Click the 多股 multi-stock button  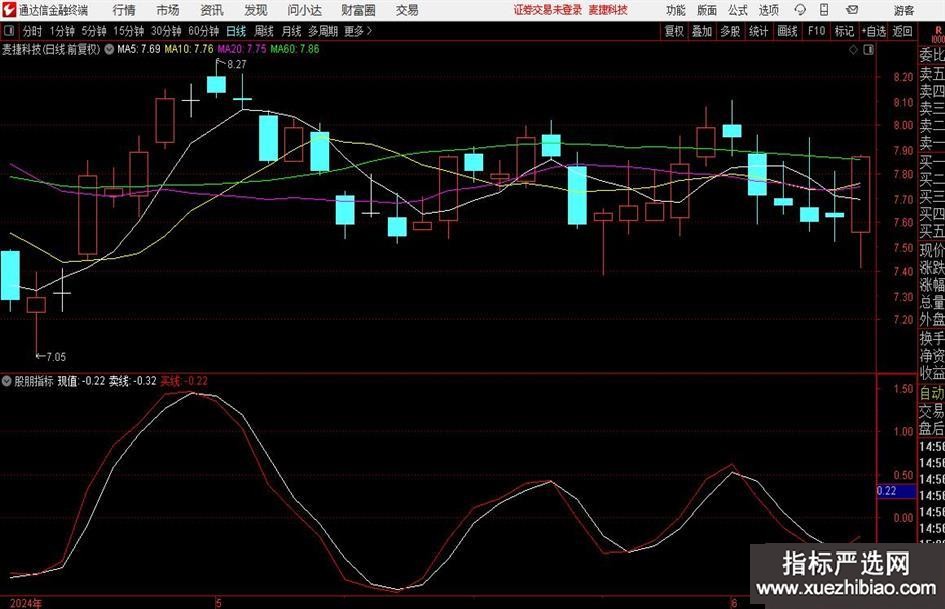(x=730, y=31)
